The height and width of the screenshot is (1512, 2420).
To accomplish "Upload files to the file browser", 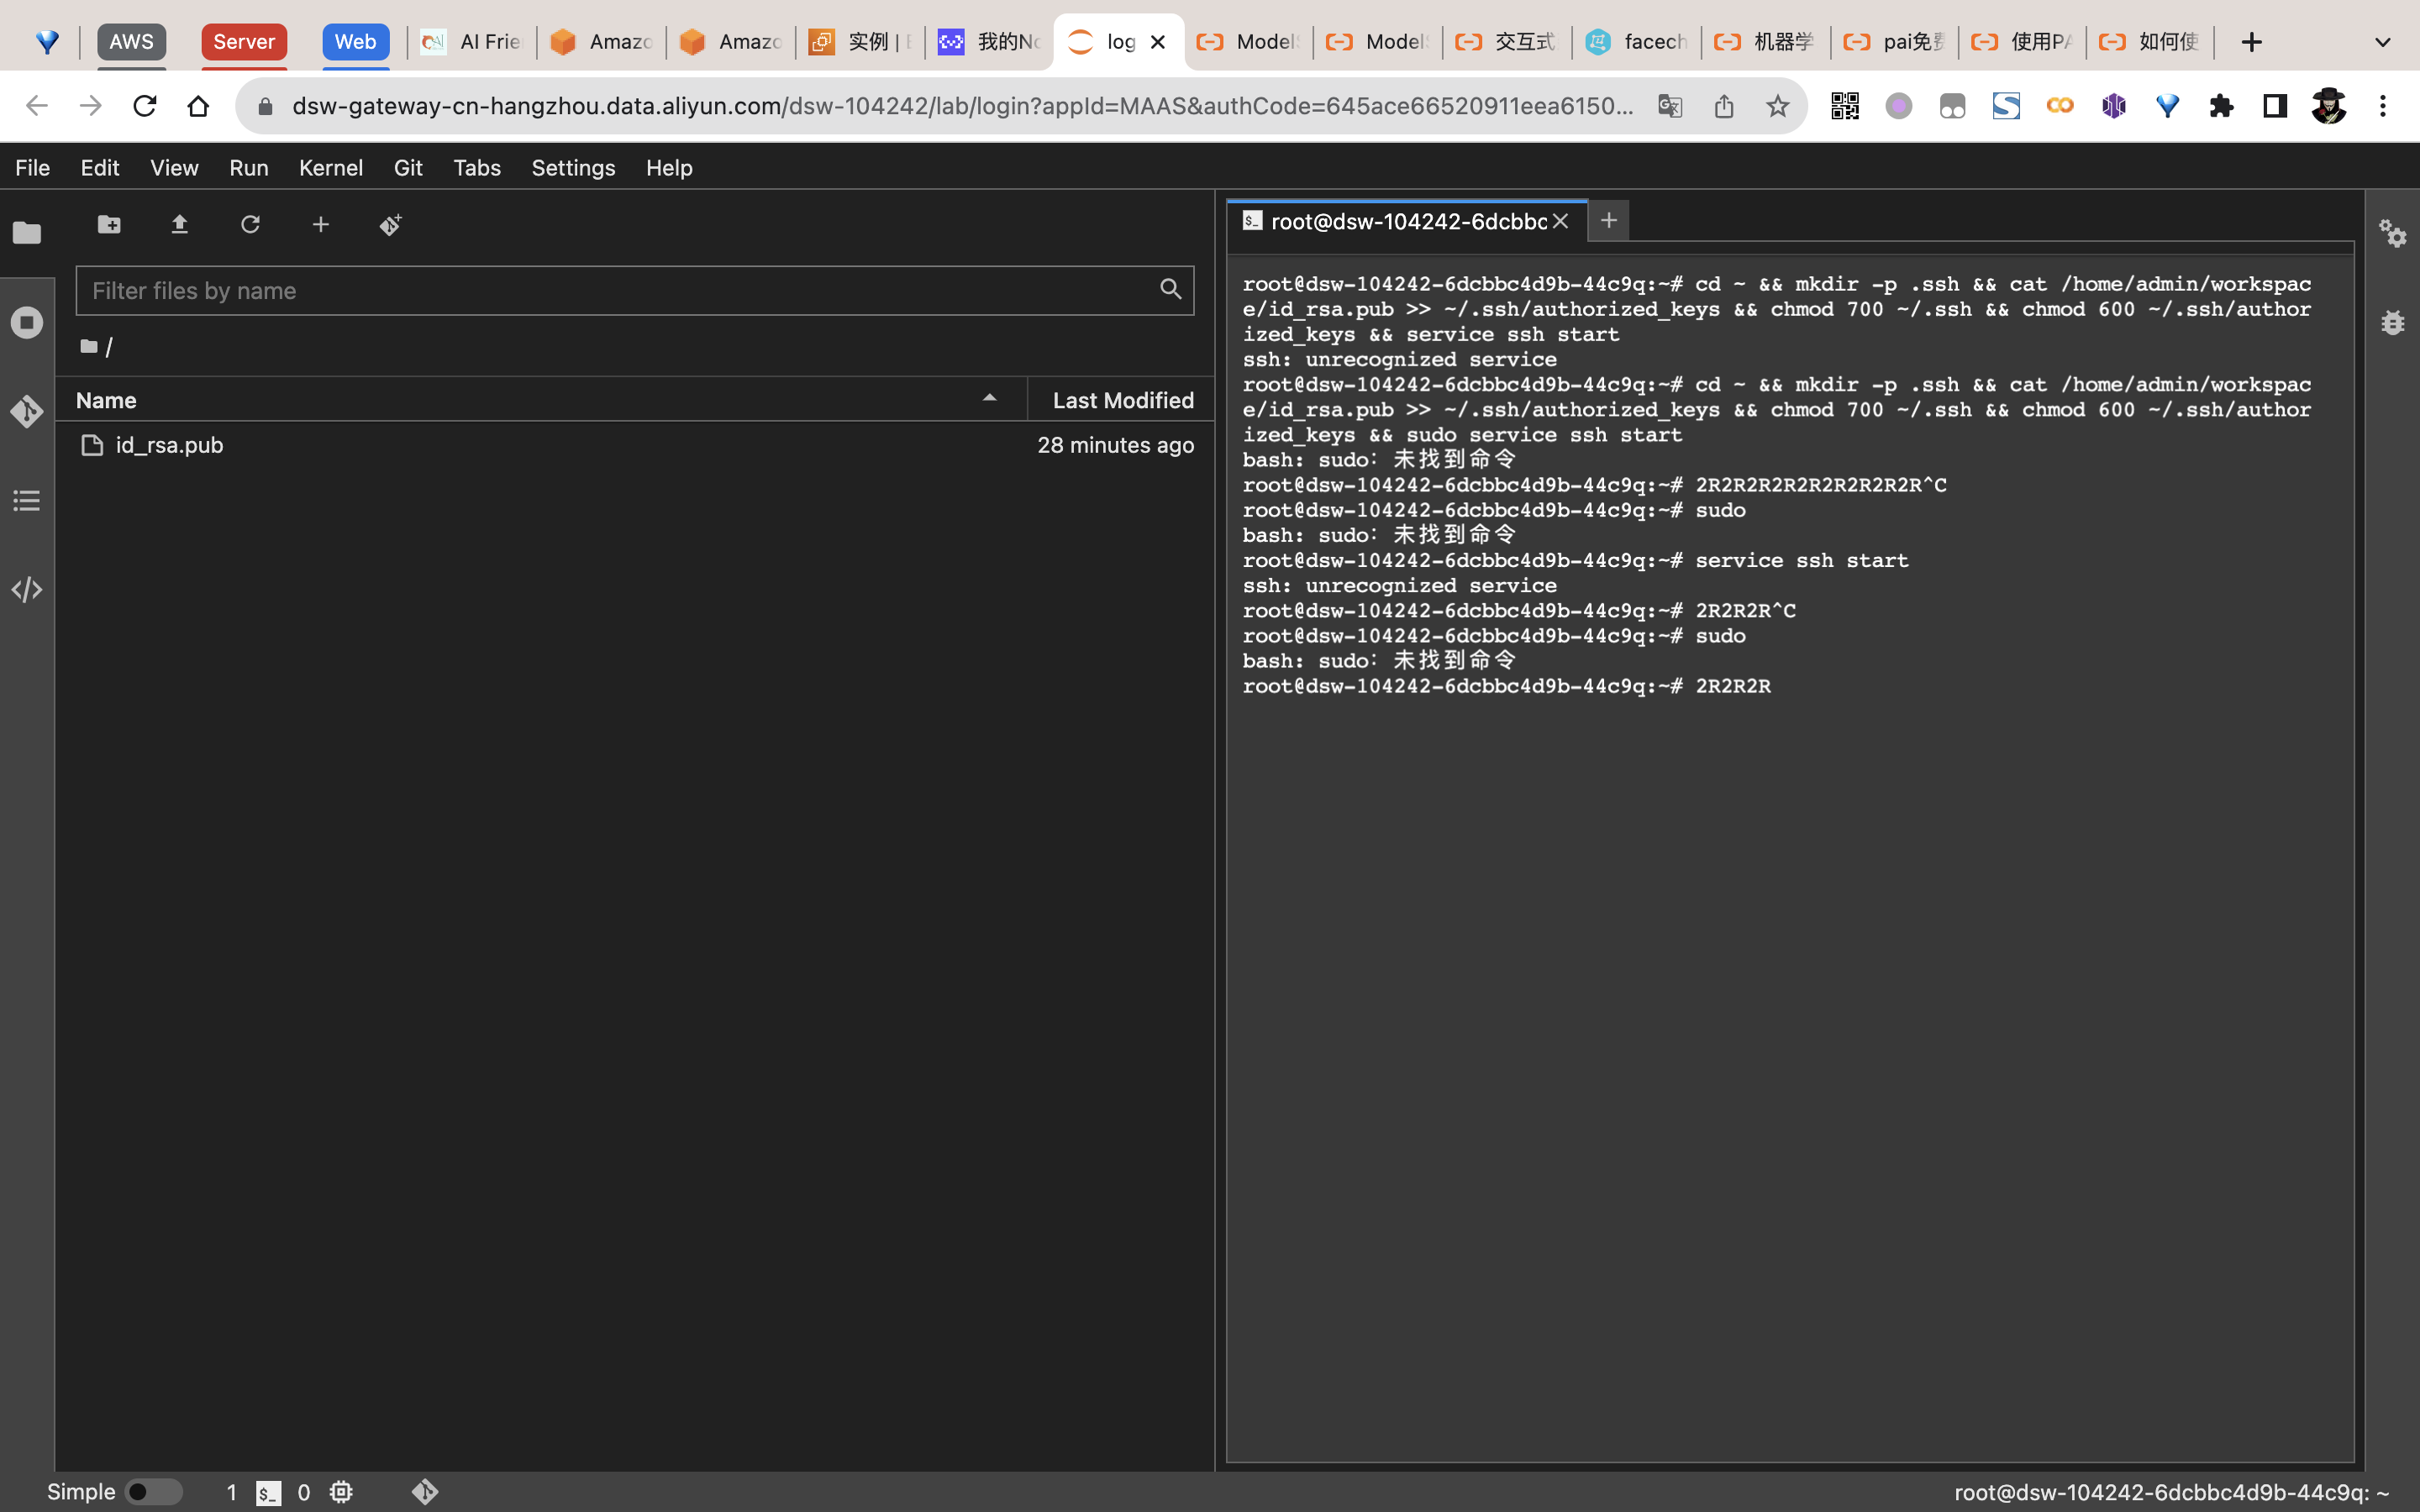I will click(180, 224).
